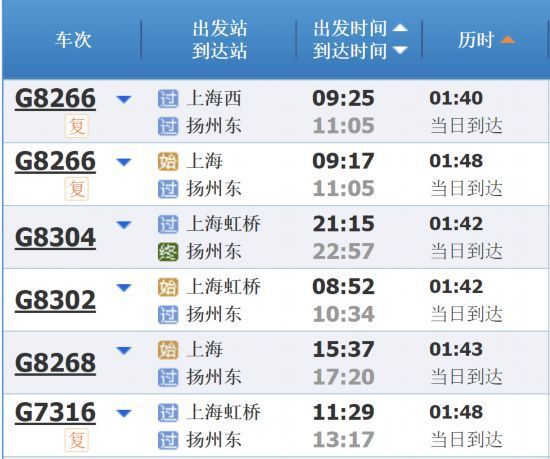
Task: Click the 复 badge under G7316
Action: (76, 440)
